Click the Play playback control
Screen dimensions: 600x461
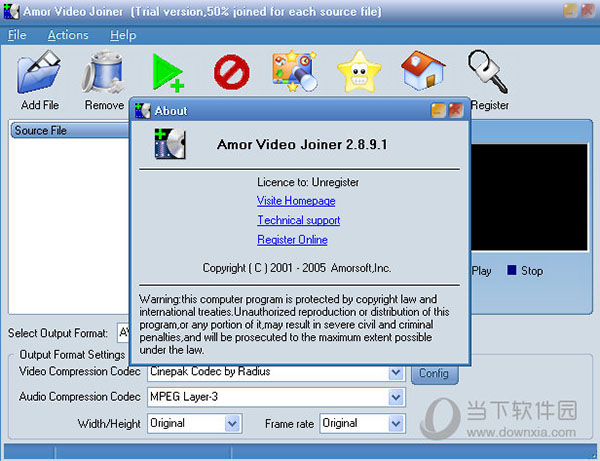(x=481, y=270)
